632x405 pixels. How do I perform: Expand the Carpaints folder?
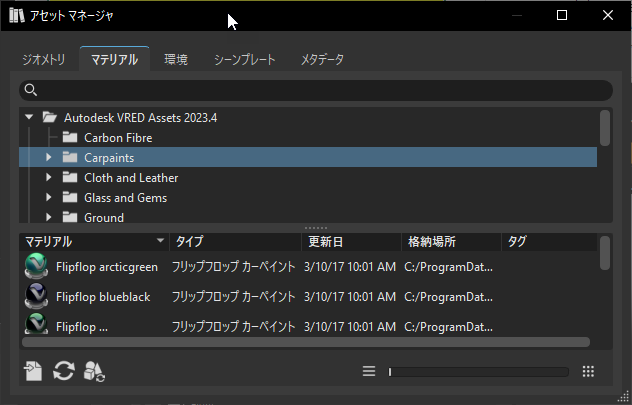coord(49,157)
